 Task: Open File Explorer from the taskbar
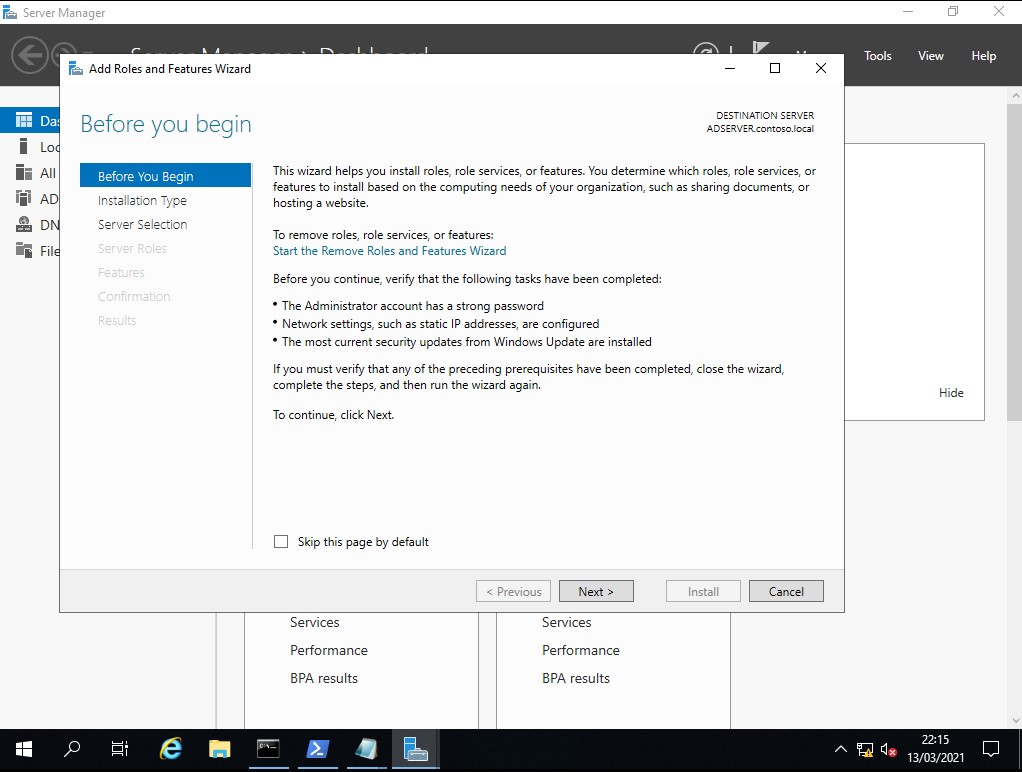[x=220, y=749]
